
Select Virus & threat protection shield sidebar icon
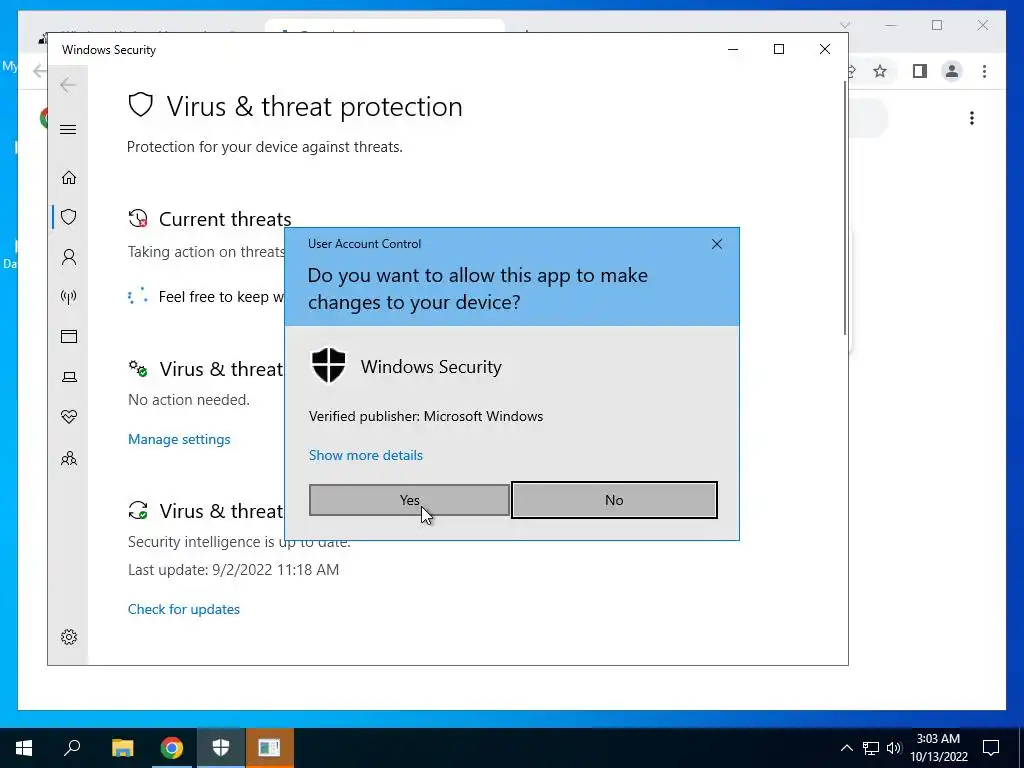click(x=69, y=217)
